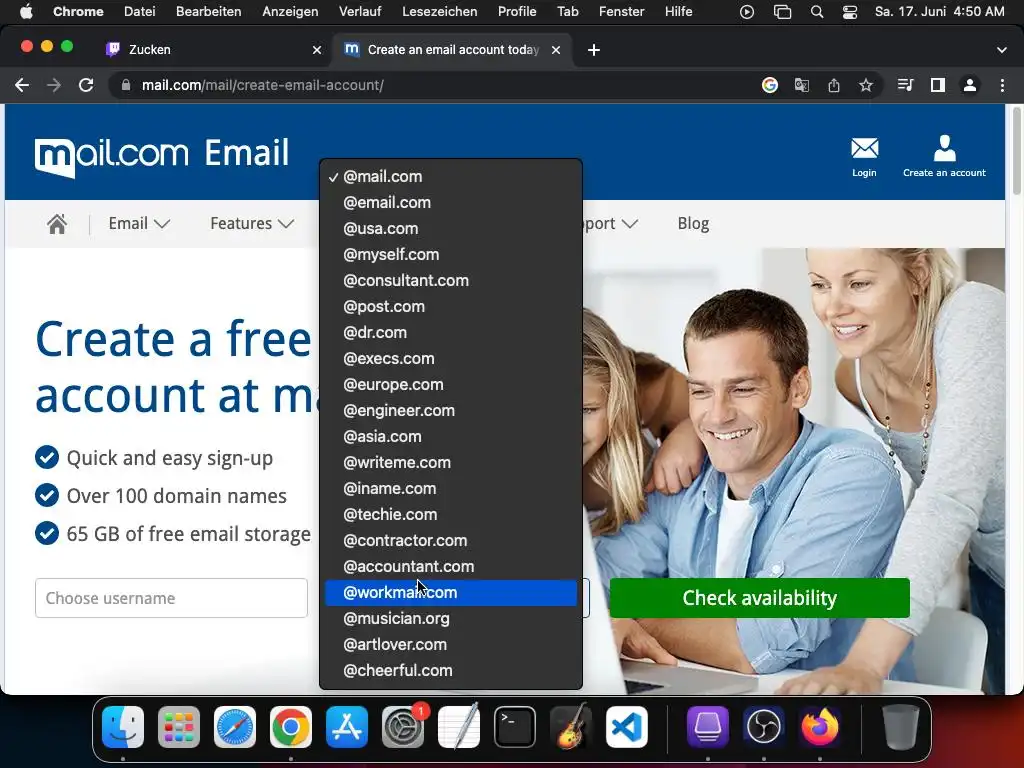Open System Settings in the Dock
Image resolution: width=1024 pixels, height=768 pixels.
[403, 727]
